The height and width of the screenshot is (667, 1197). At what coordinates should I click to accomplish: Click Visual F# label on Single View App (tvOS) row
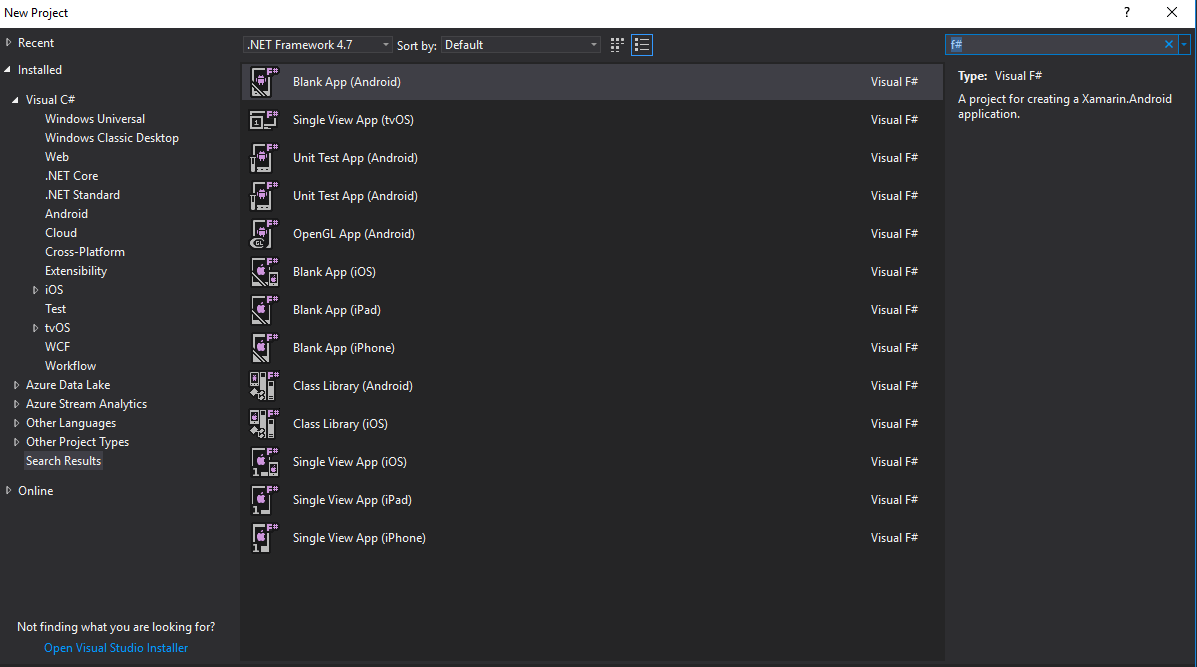894,120
